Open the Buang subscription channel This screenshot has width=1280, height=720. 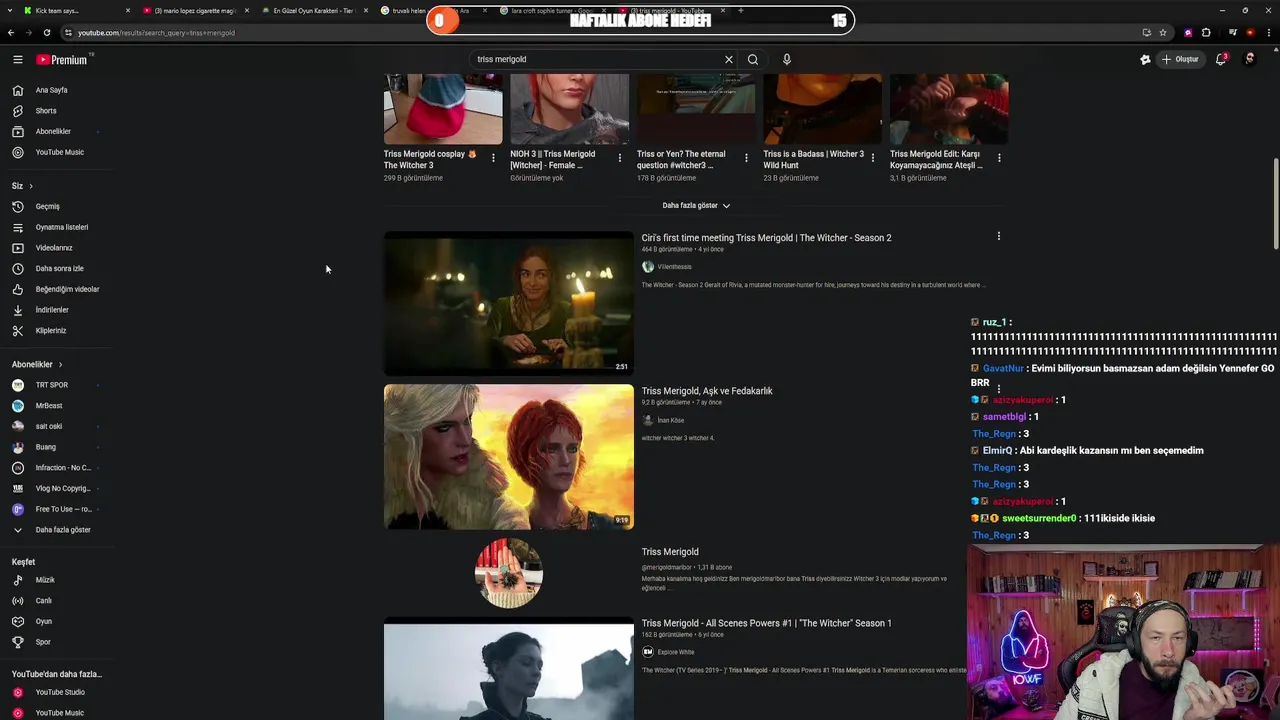(46, 447)
